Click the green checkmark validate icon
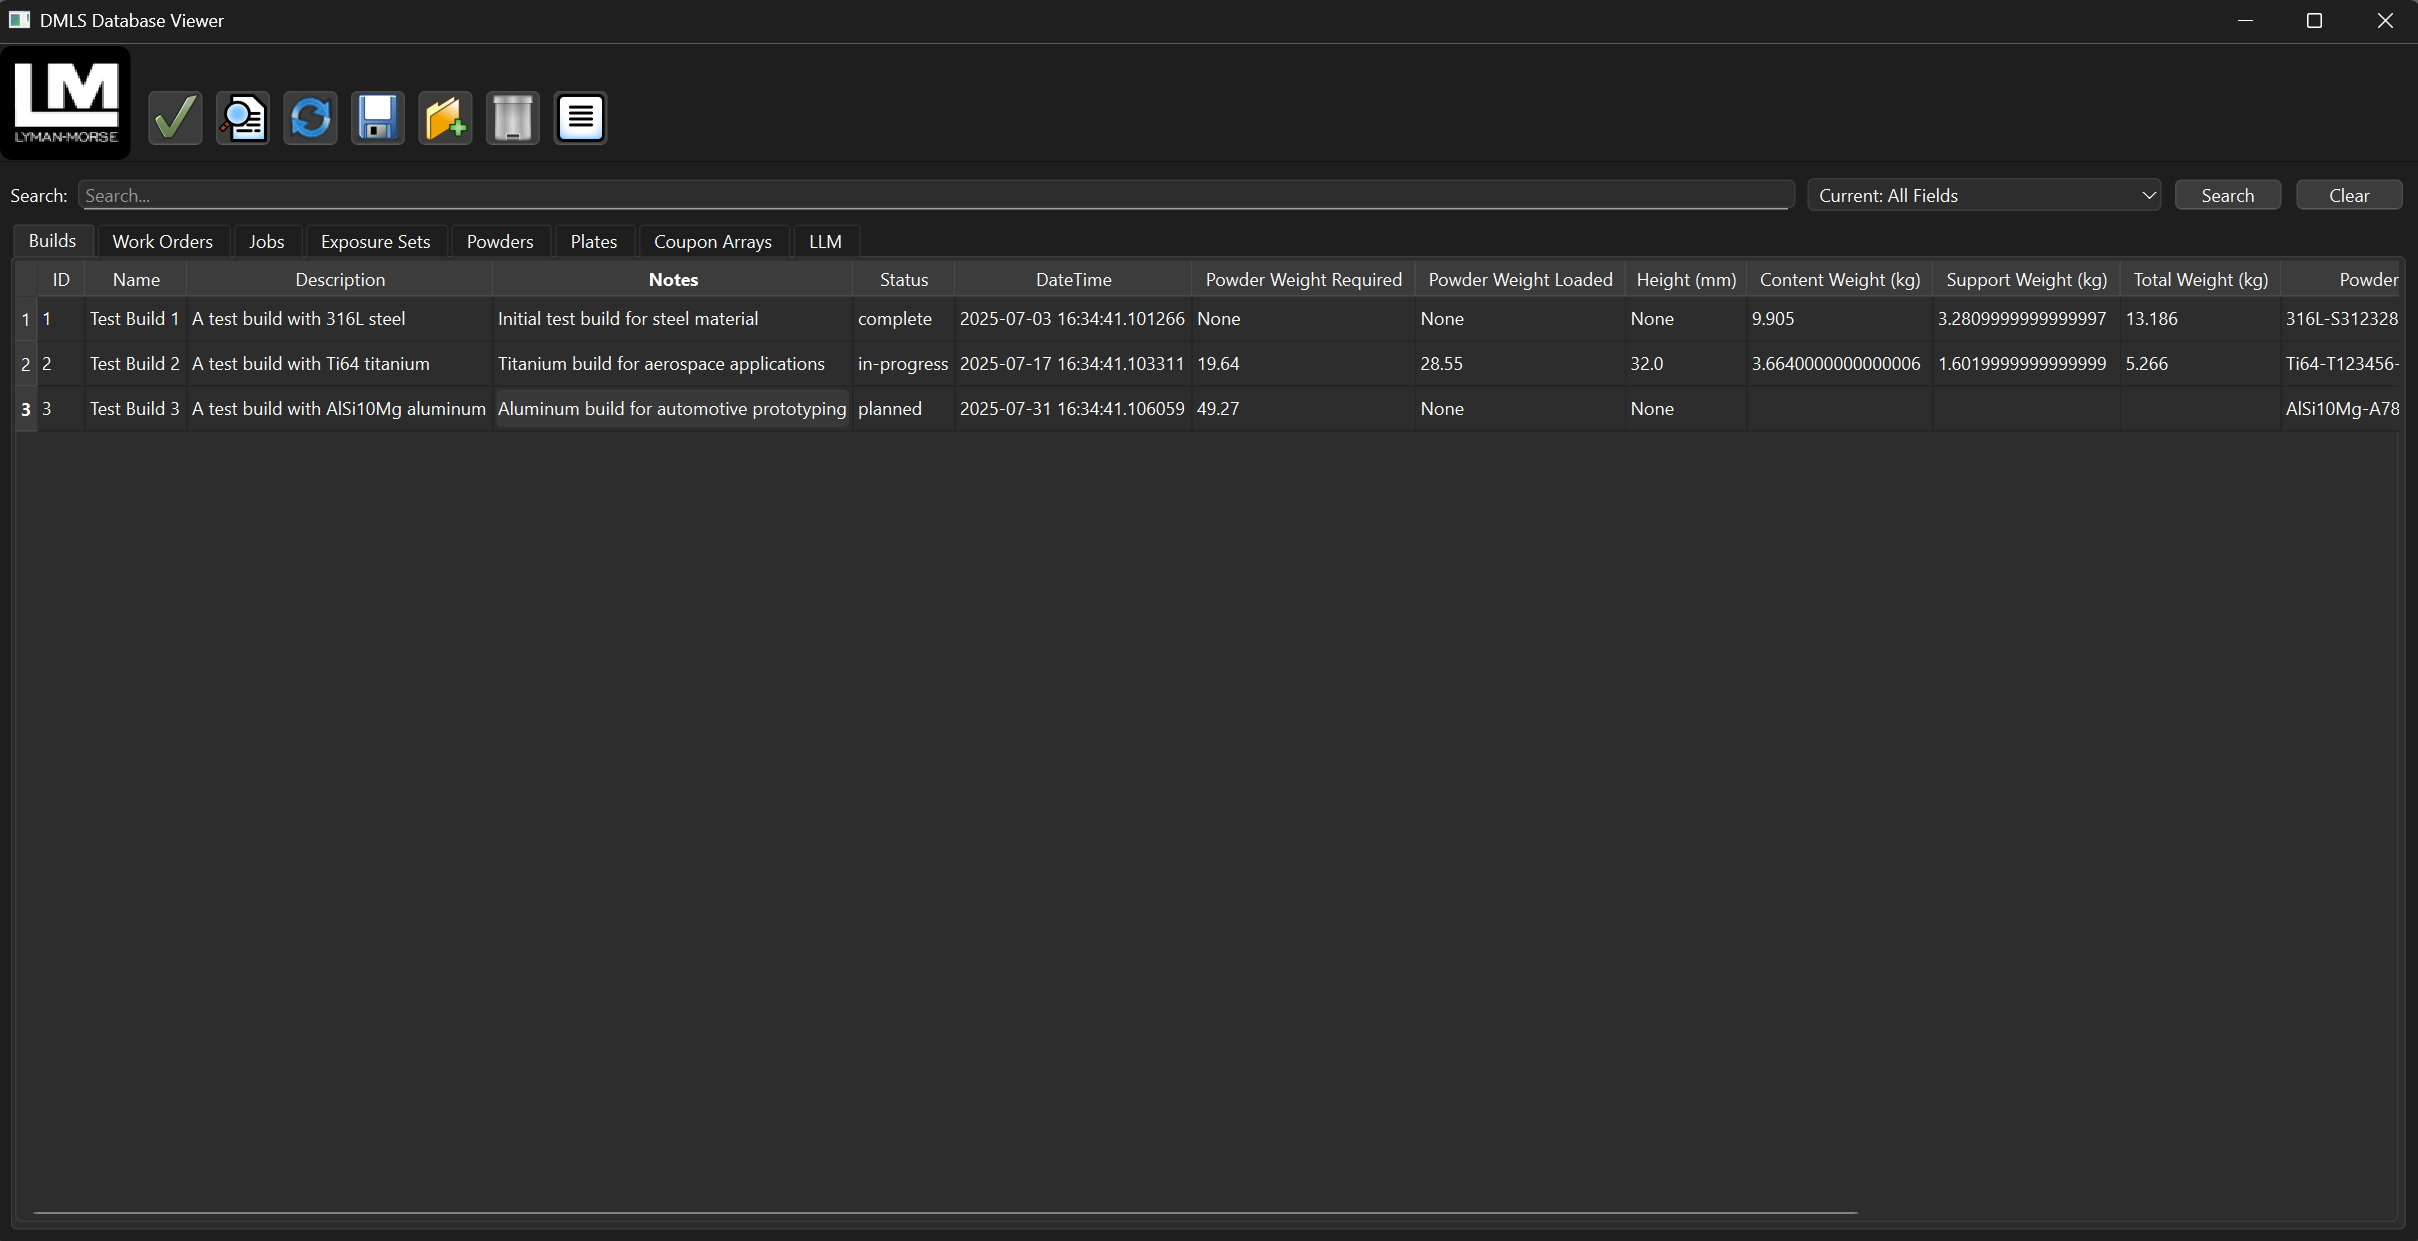 point(174,118)
